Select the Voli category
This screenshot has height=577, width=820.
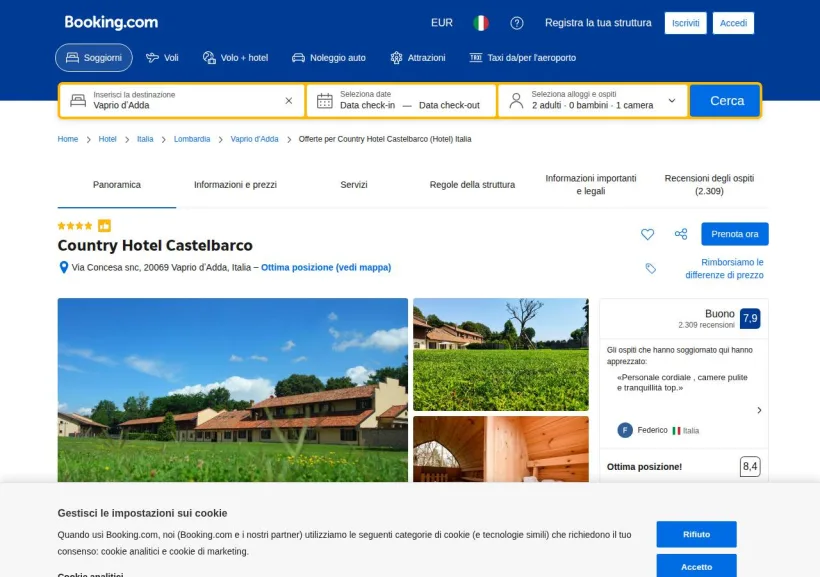click(162, 58)
